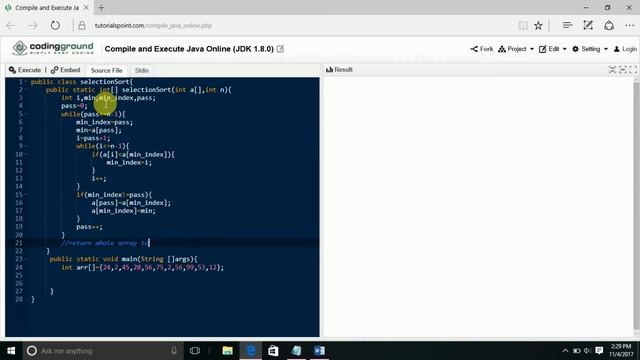Click the address bar URL
640x360 pixels.
click(x=153, y=26)
